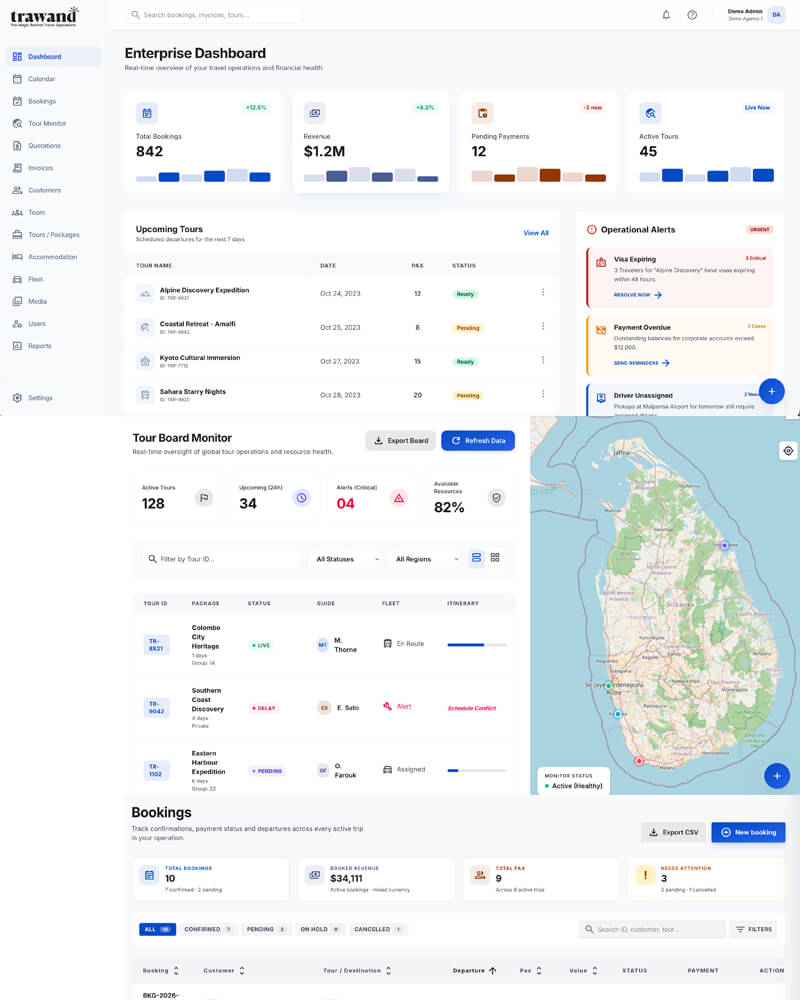Click the Colombo City Heritage itinerary progress bar
Screen dimensions: 800x1000
click(477, 645)
